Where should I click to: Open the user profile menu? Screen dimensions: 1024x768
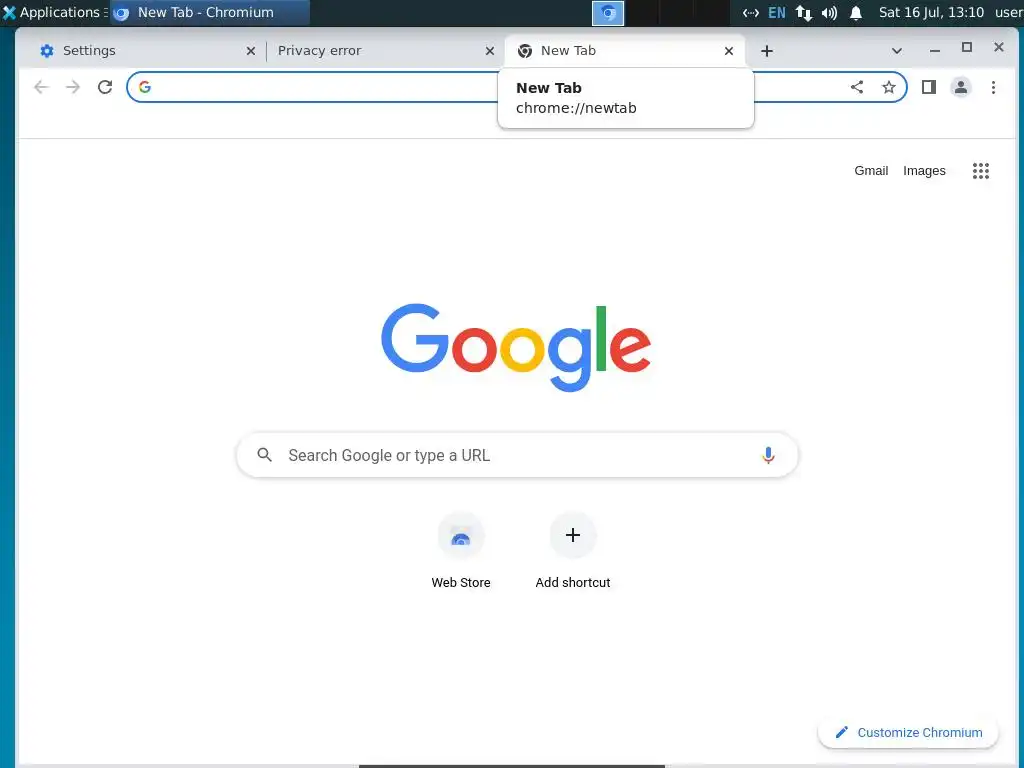pyautogui.click(x=961, y=87)
